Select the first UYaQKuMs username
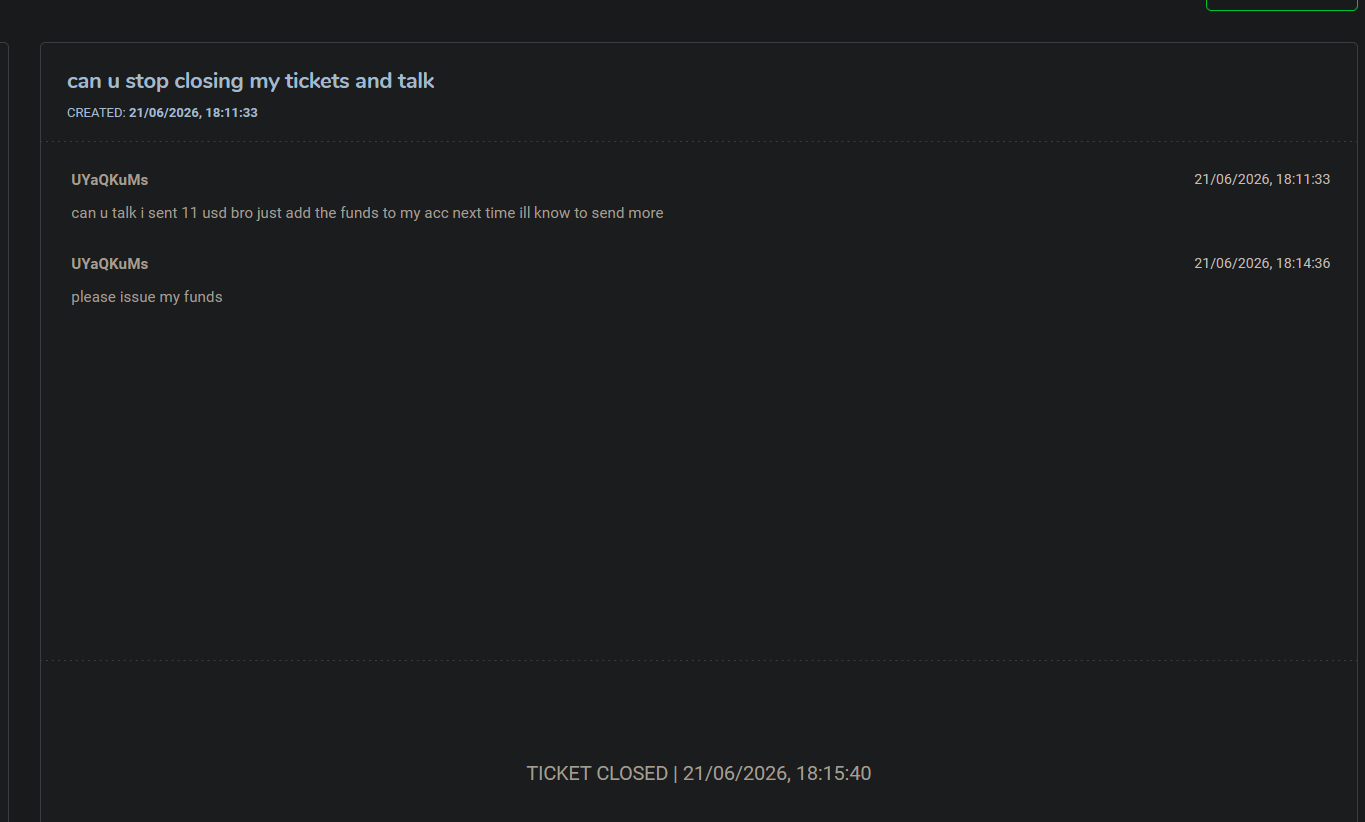This screenshot has height=822, width=1365. (110, 180)
